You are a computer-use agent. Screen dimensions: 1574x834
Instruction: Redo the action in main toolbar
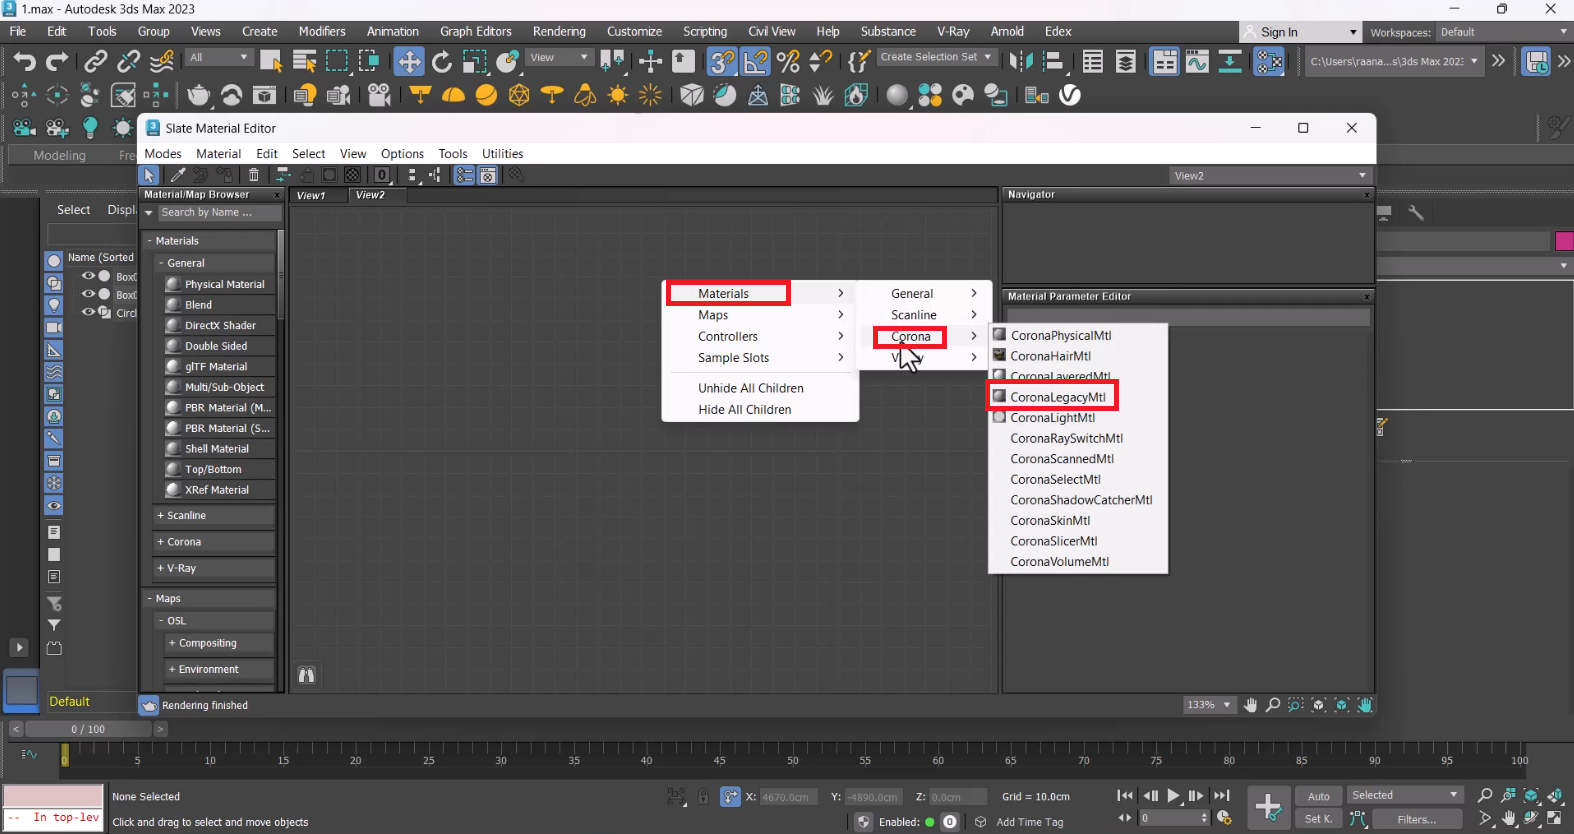[57, 62]
